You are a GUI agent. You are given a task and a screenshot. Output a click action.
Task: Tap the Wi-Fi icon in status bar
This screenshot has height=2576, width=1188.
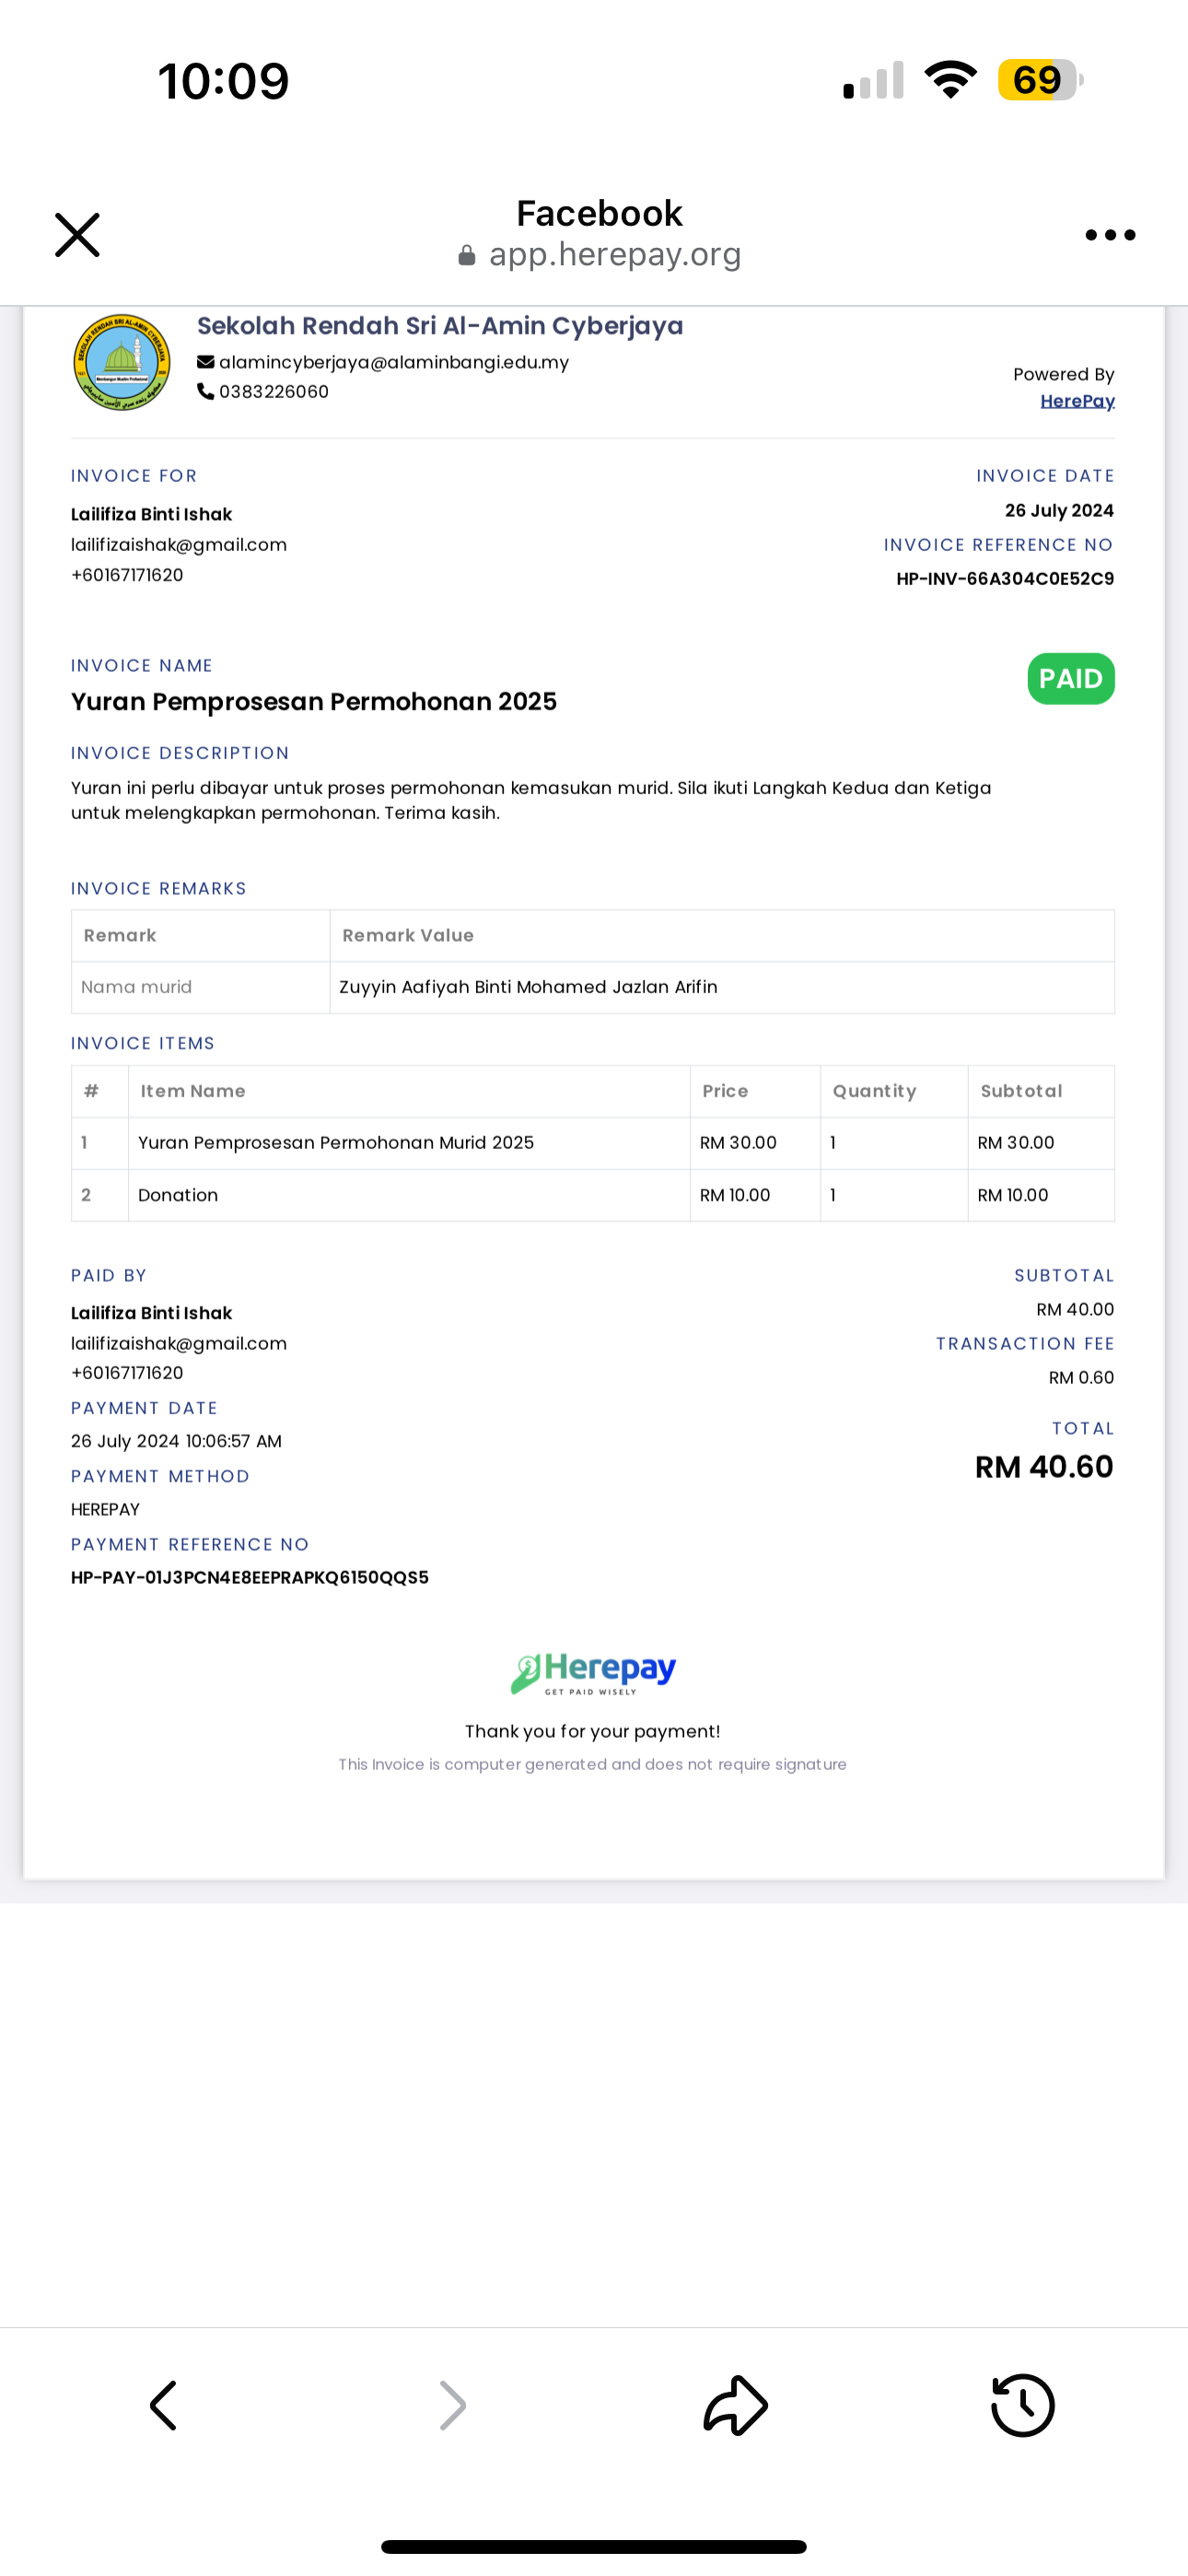point(951,80)
